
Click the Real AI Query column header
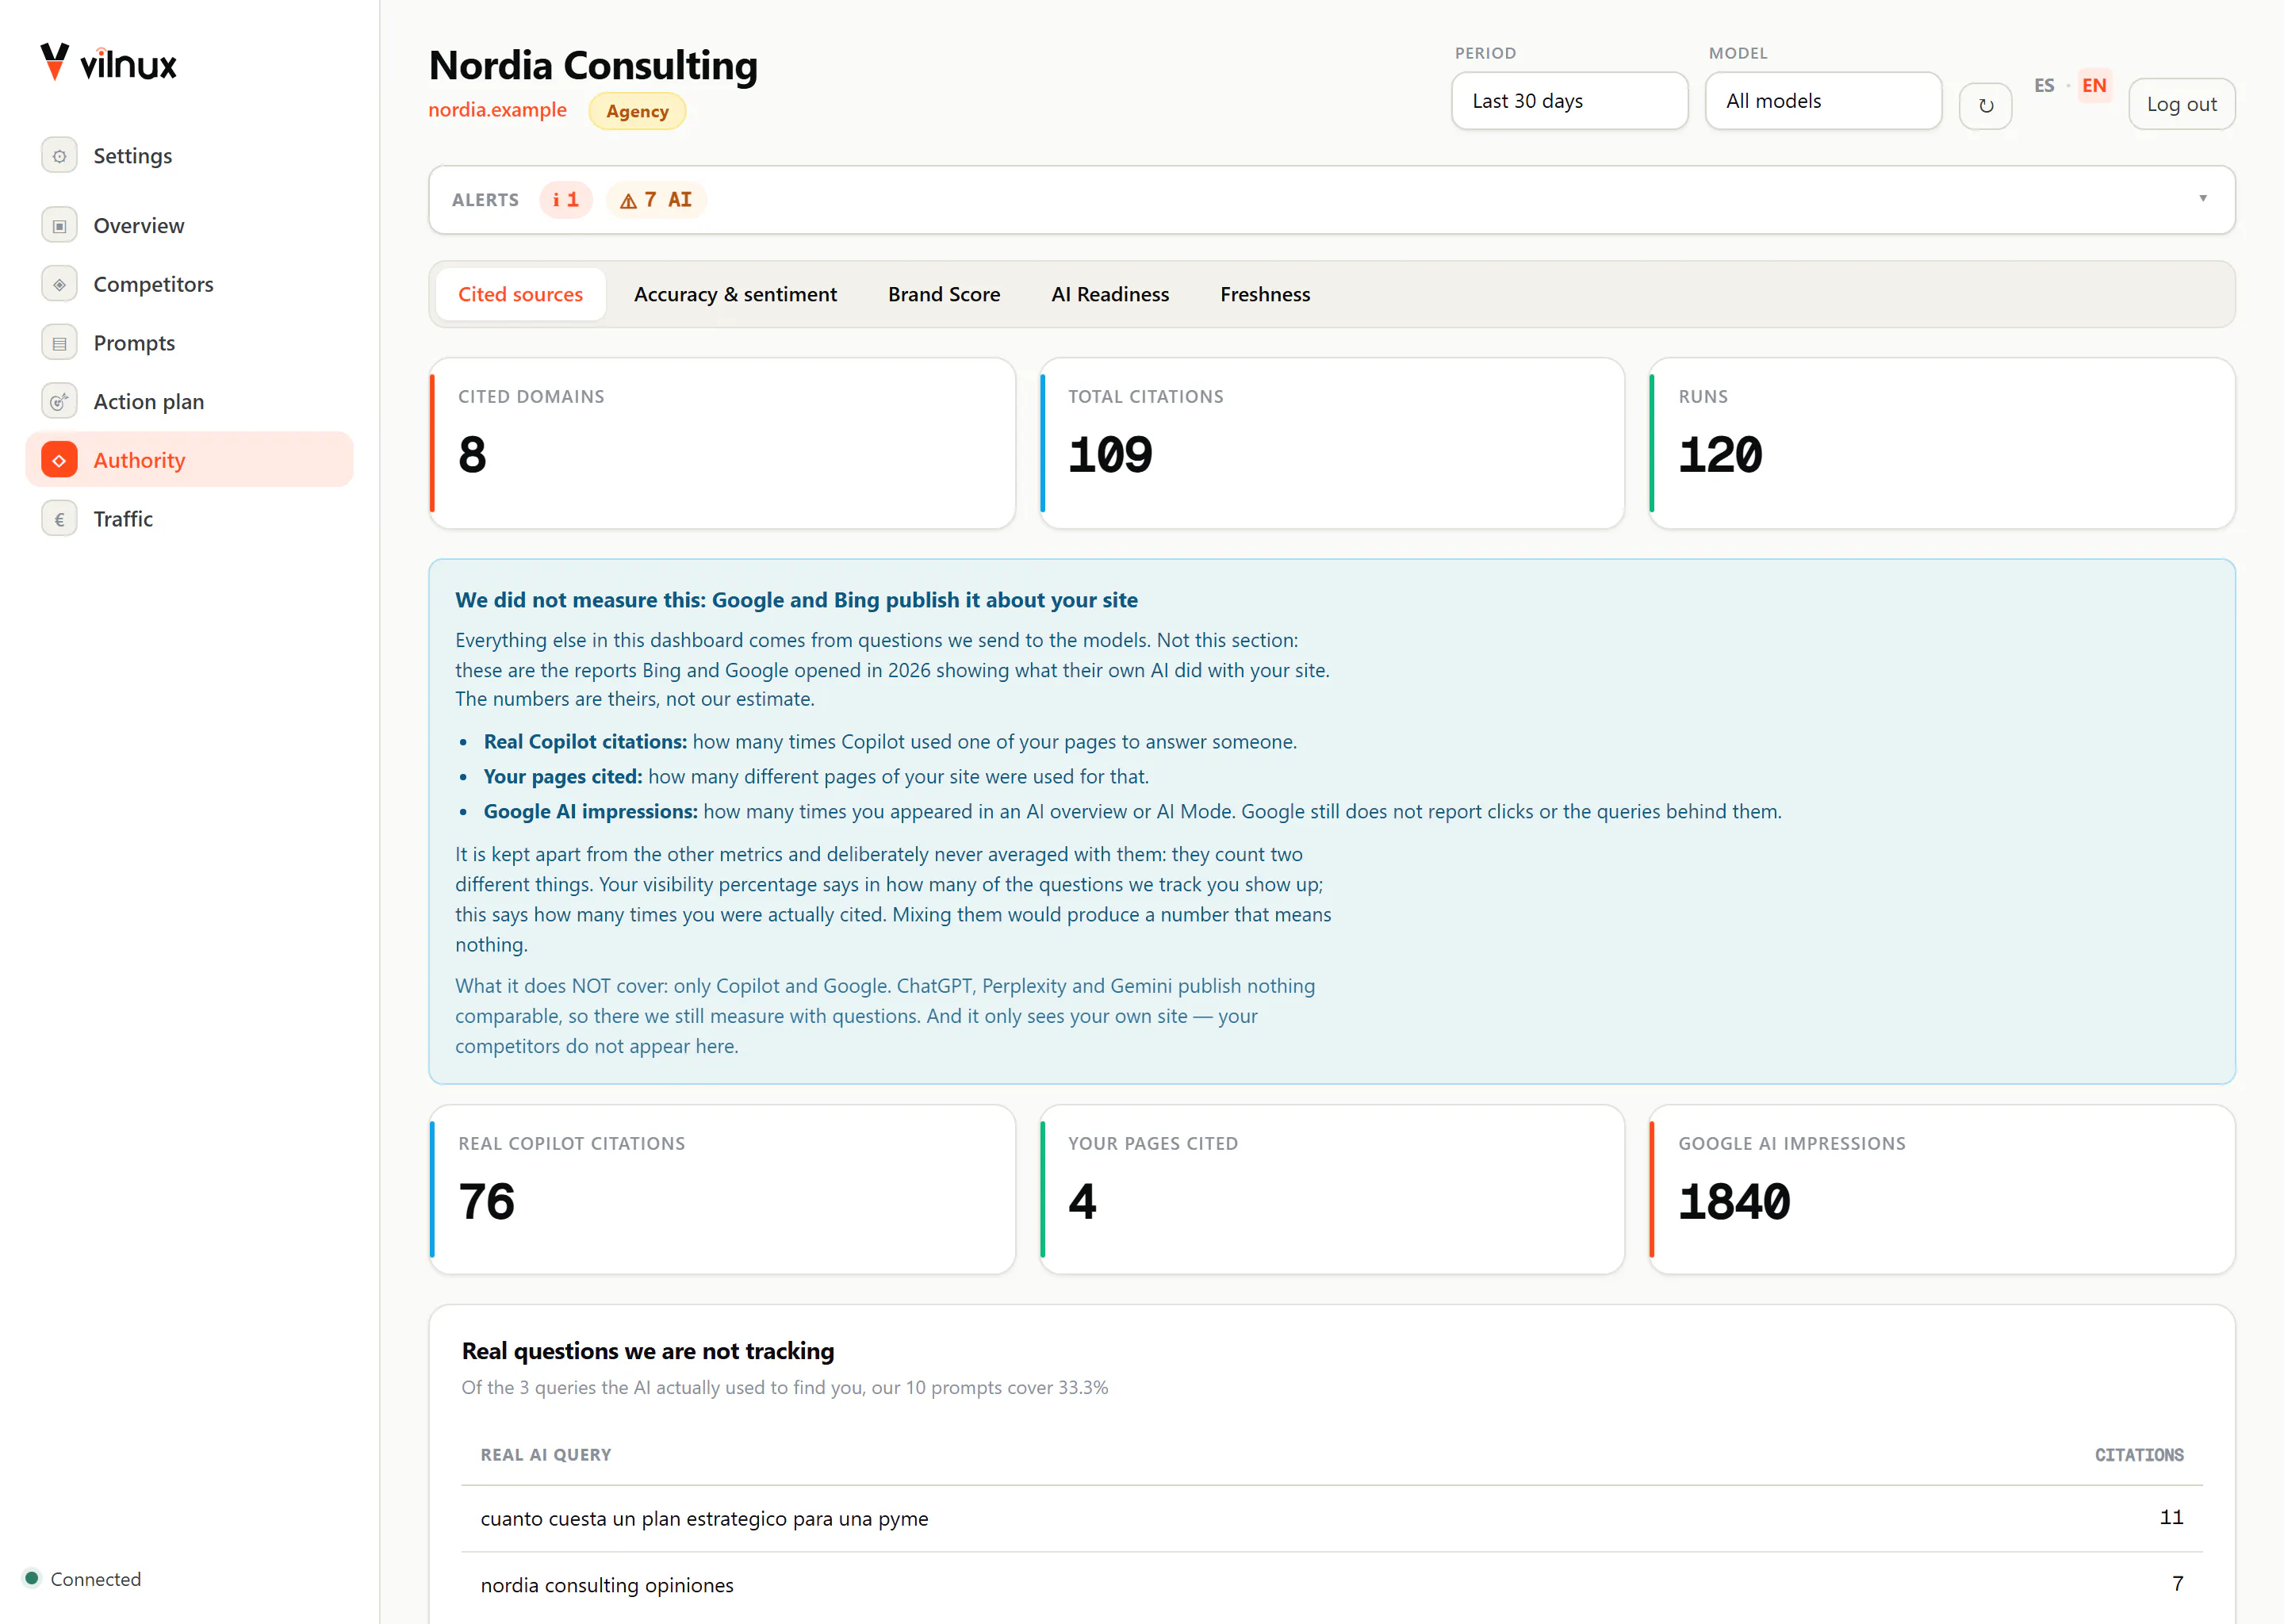tap(546, 1455)
